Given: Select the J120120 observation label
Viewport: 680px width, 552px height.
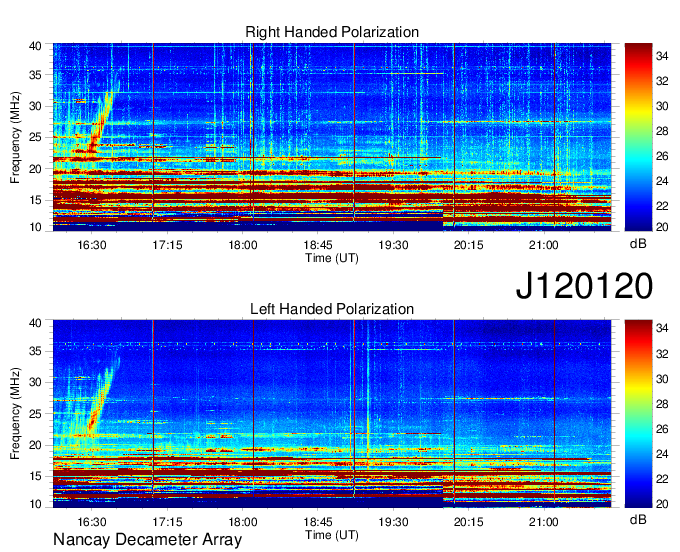Looking at the screenshot, I should (584, 285).
